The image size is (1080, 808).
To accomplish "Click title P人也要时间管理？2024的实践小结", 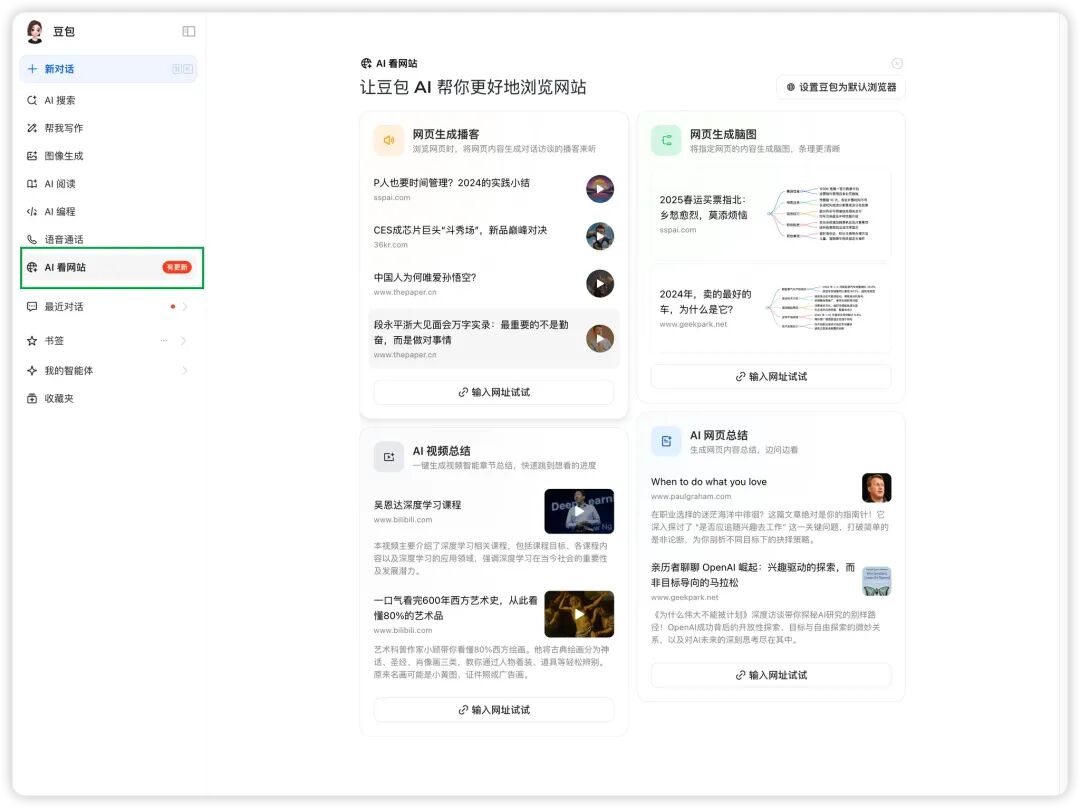I will point(452,183).
